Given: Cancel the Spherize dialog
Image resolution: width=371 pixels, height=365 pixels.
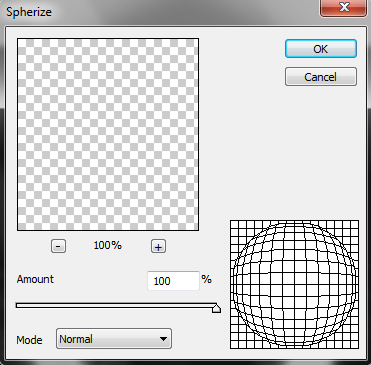Looking at the screenshot, I should [321, 77].
